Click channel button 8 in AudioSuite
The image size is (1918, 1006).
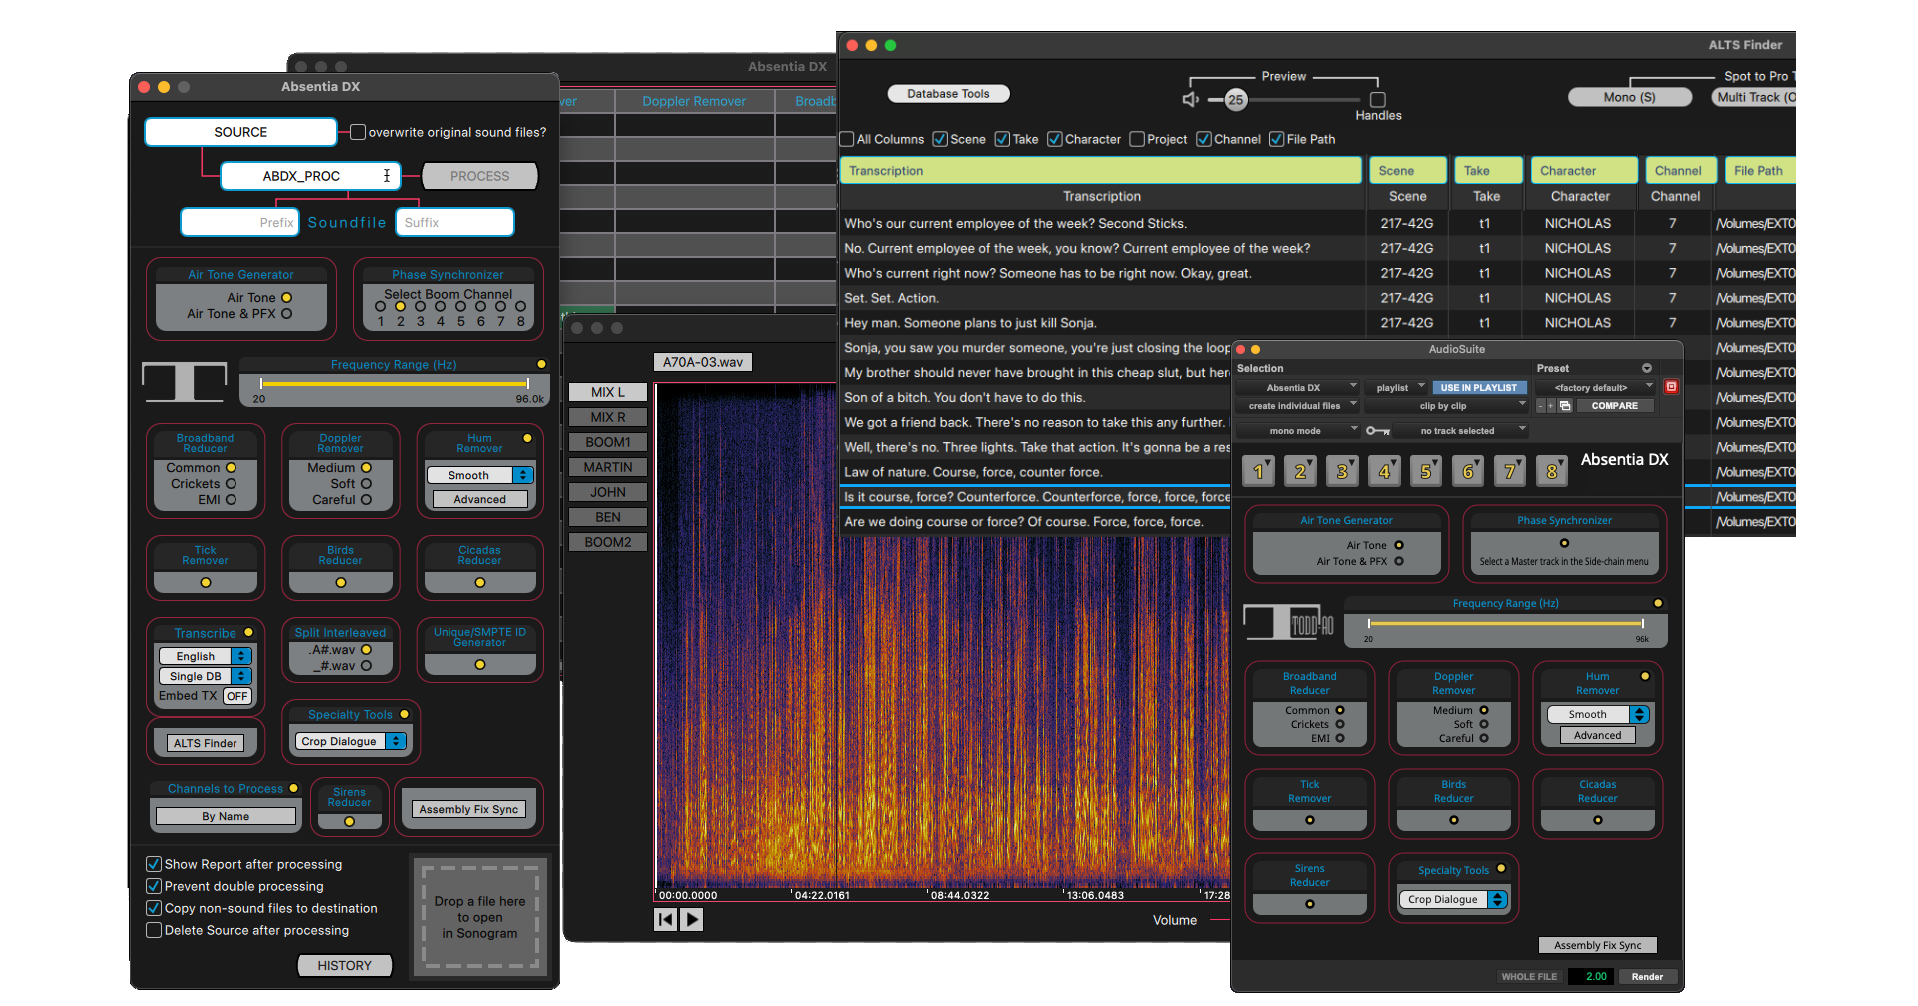click(1552, 470)
